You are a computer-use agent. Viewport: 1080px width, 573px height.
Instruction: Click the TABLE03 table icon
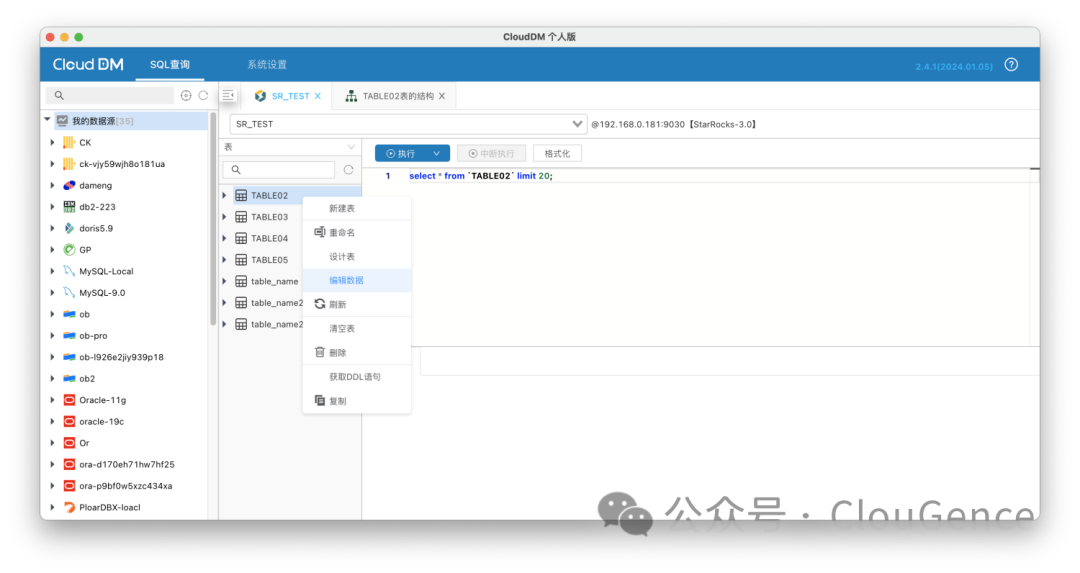(x=241, y=217)
